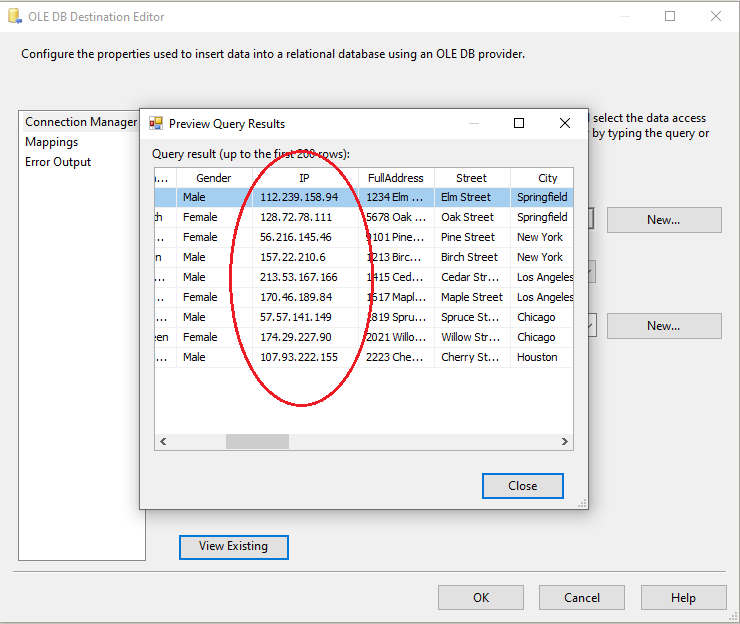Switch to the Mappings page
Viewport: 740px width, 624px height.
click(x=51, y=142)
